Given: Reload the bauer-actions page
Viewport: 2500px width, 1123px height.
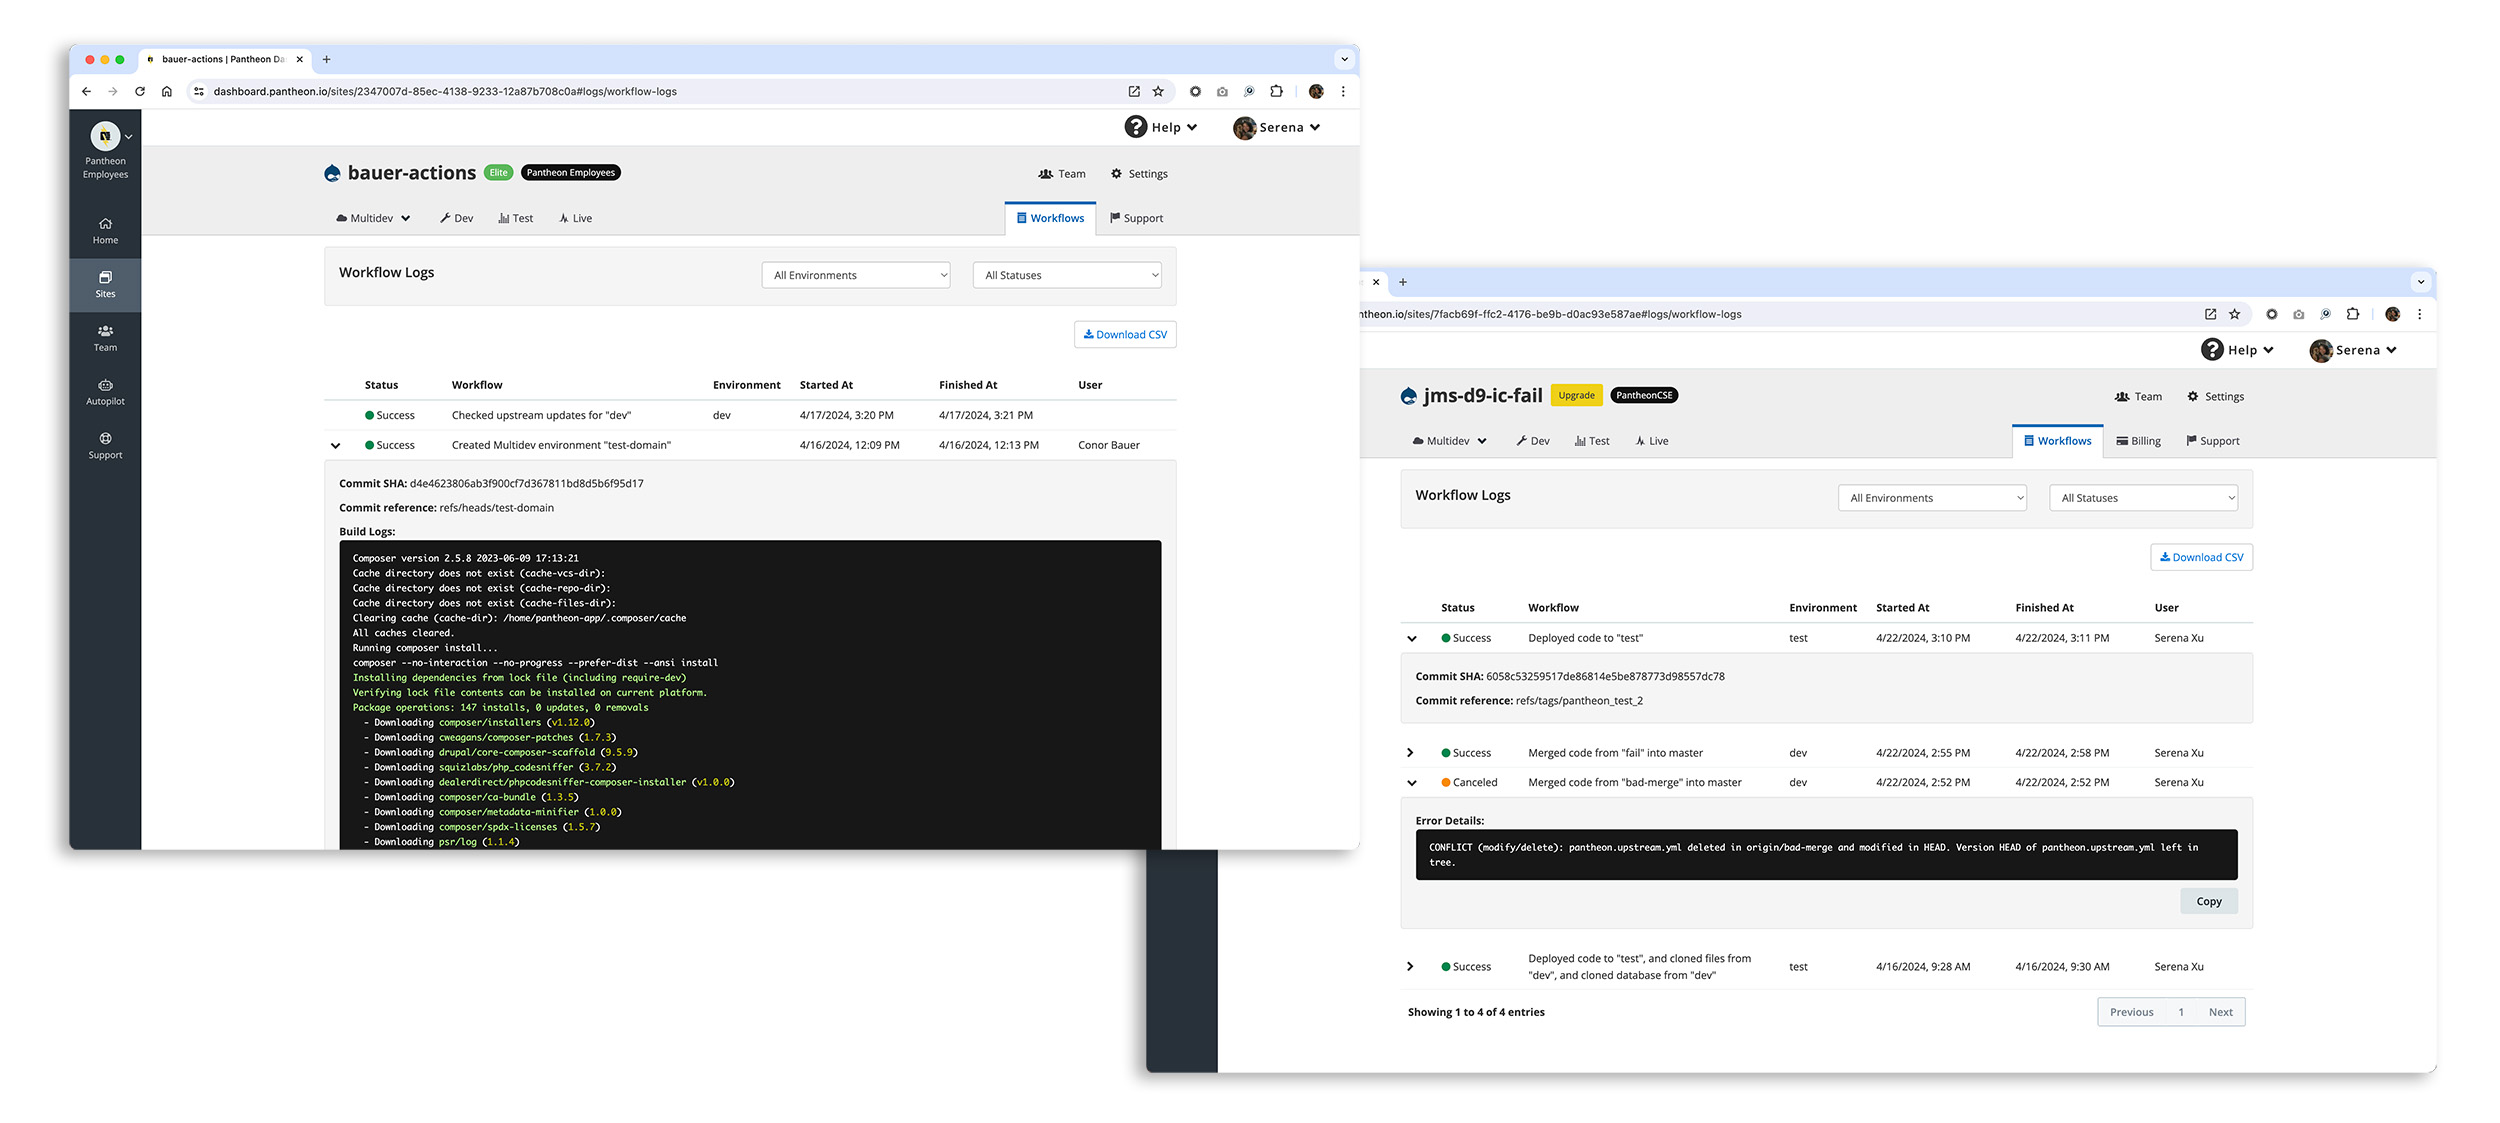Looking at the screenshot, I should [140, 91].
